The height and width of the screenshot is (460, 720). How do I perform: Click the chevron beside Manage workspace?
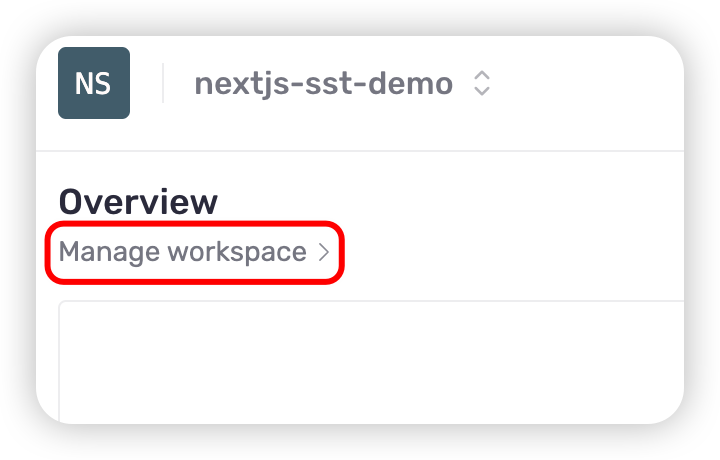[x=323, y=253]
